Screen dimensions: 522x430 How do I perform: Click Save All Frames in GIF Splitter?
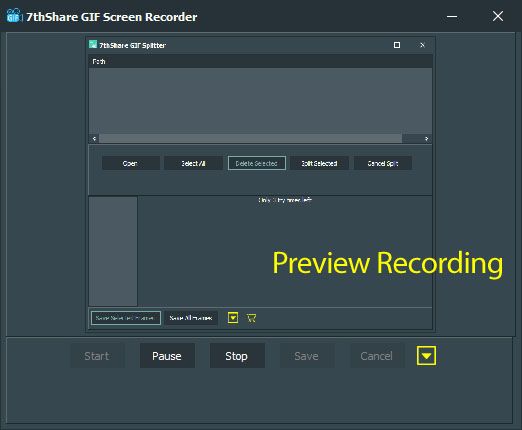191,318
